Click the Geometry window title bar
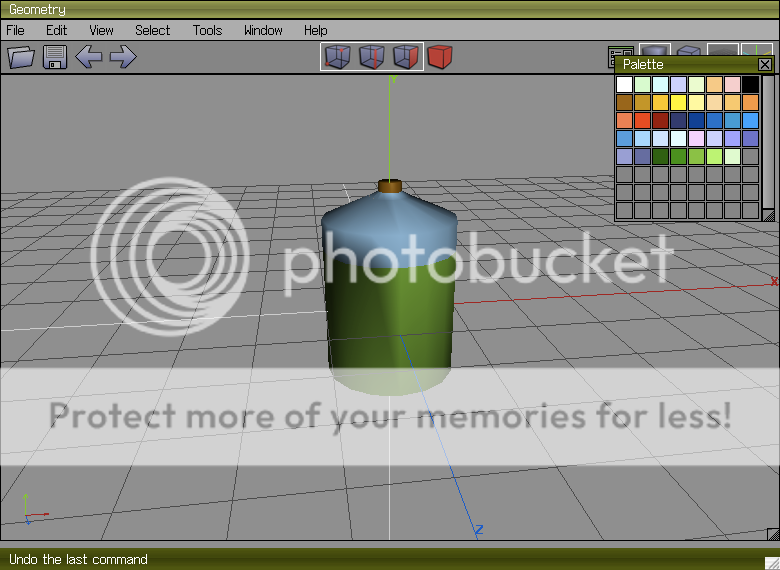 coord(390,9)
